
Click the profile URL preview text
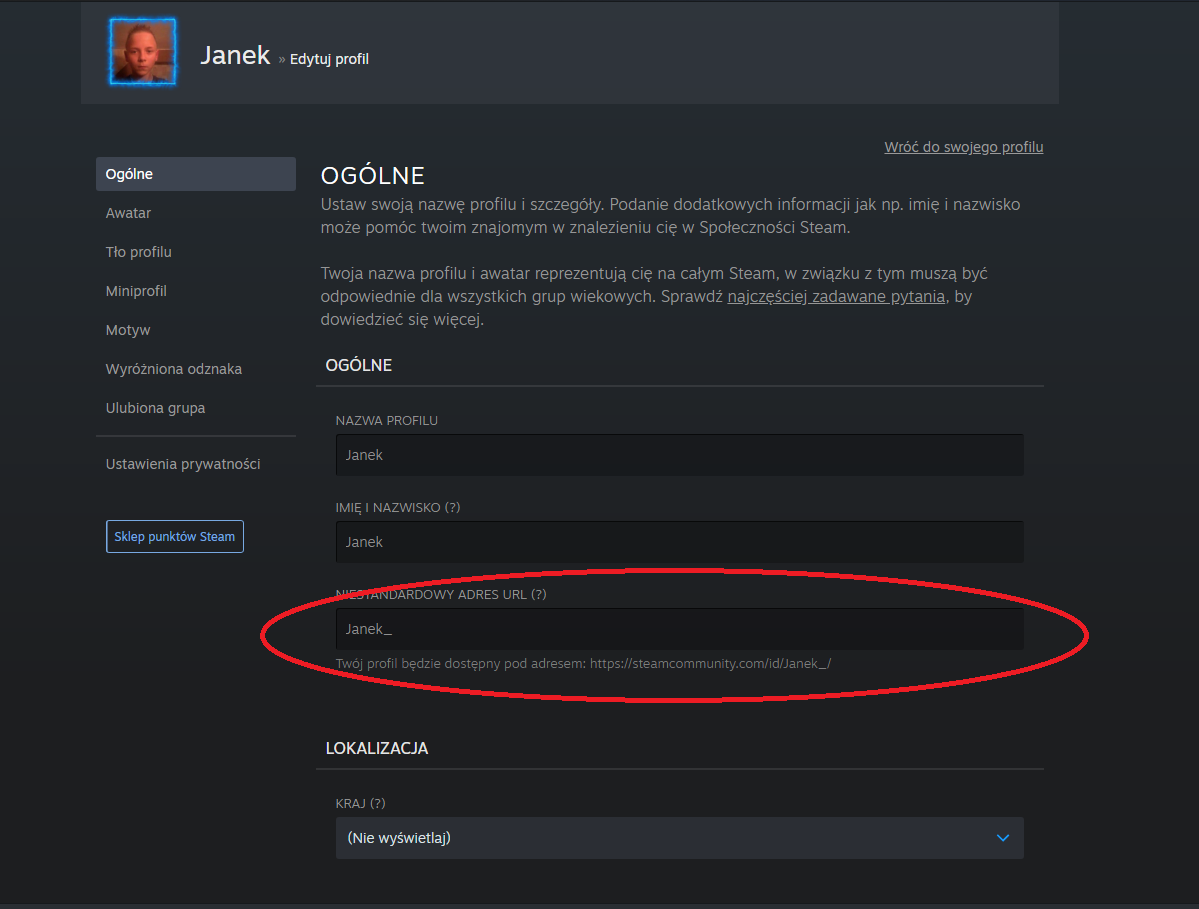(x=583, y=664)
